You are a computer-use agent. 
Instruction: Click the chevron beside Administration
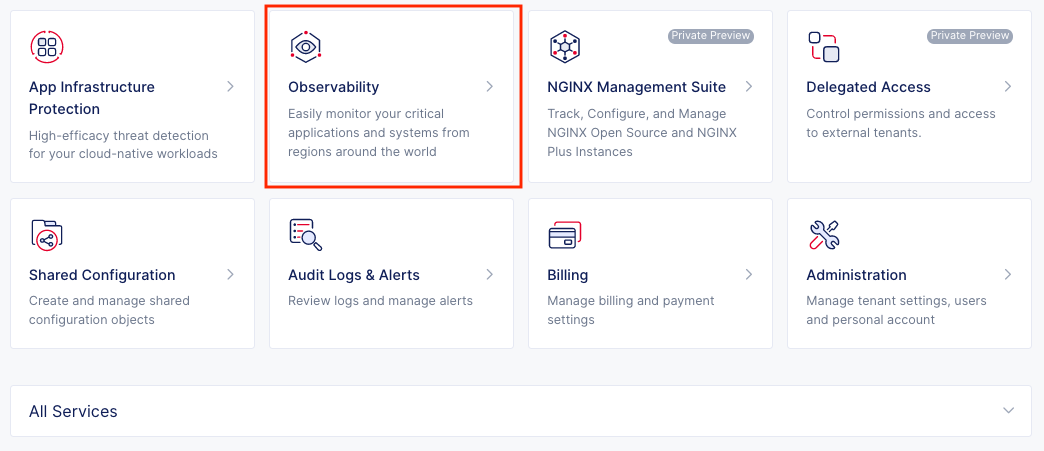point(1008,275)
